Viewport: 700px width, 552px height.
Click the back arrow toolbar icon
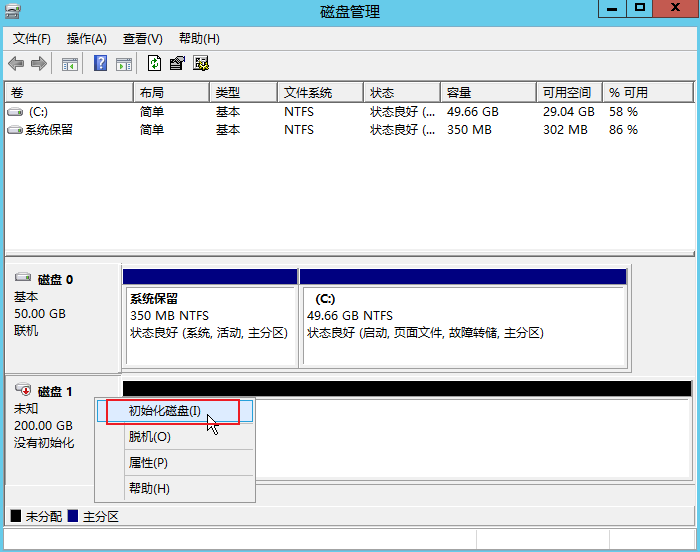tap(16, 64)
